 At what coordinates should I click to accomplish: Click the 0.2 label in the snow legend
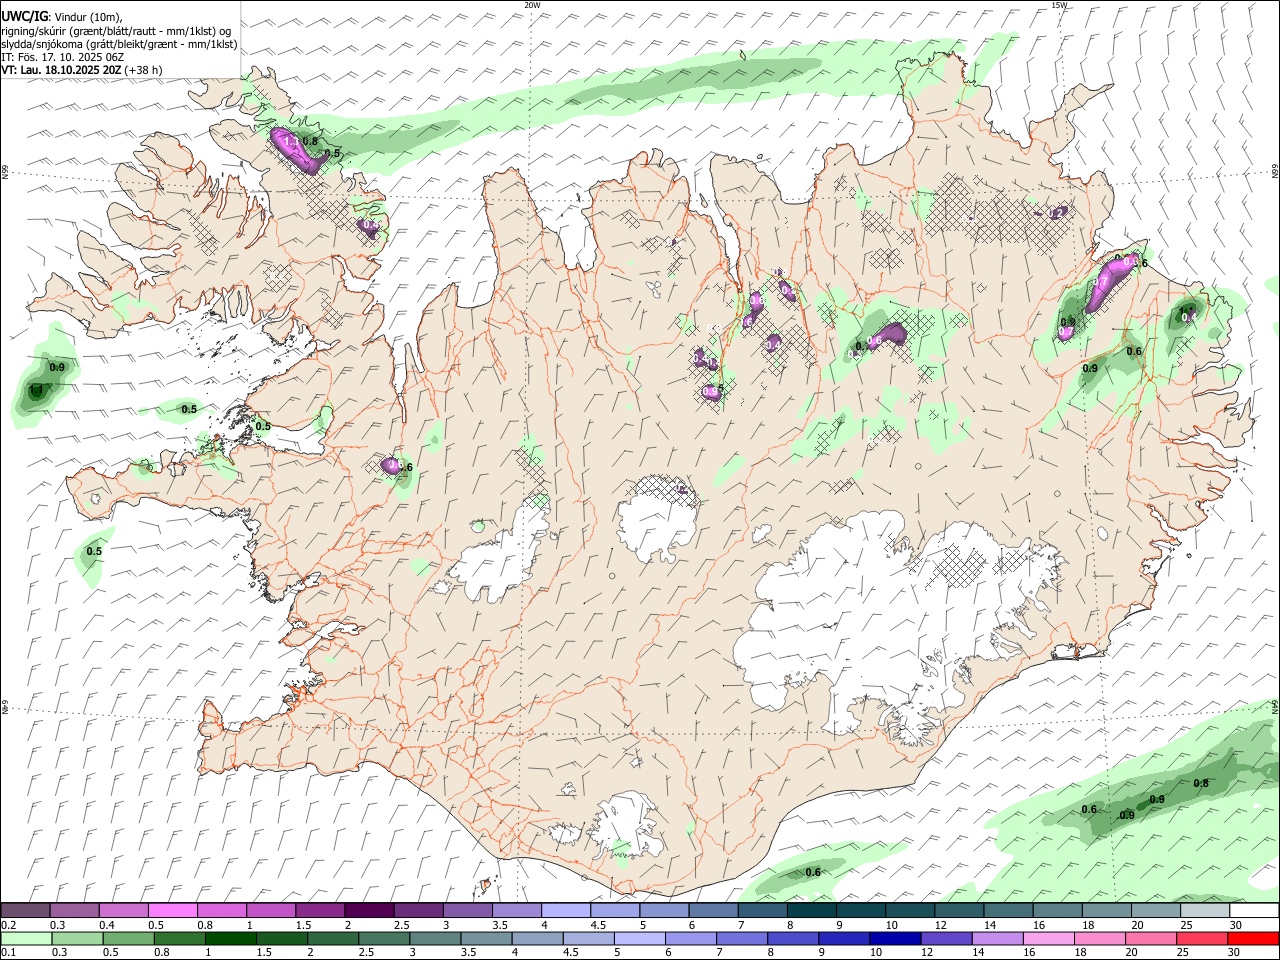tap(8, 925)
